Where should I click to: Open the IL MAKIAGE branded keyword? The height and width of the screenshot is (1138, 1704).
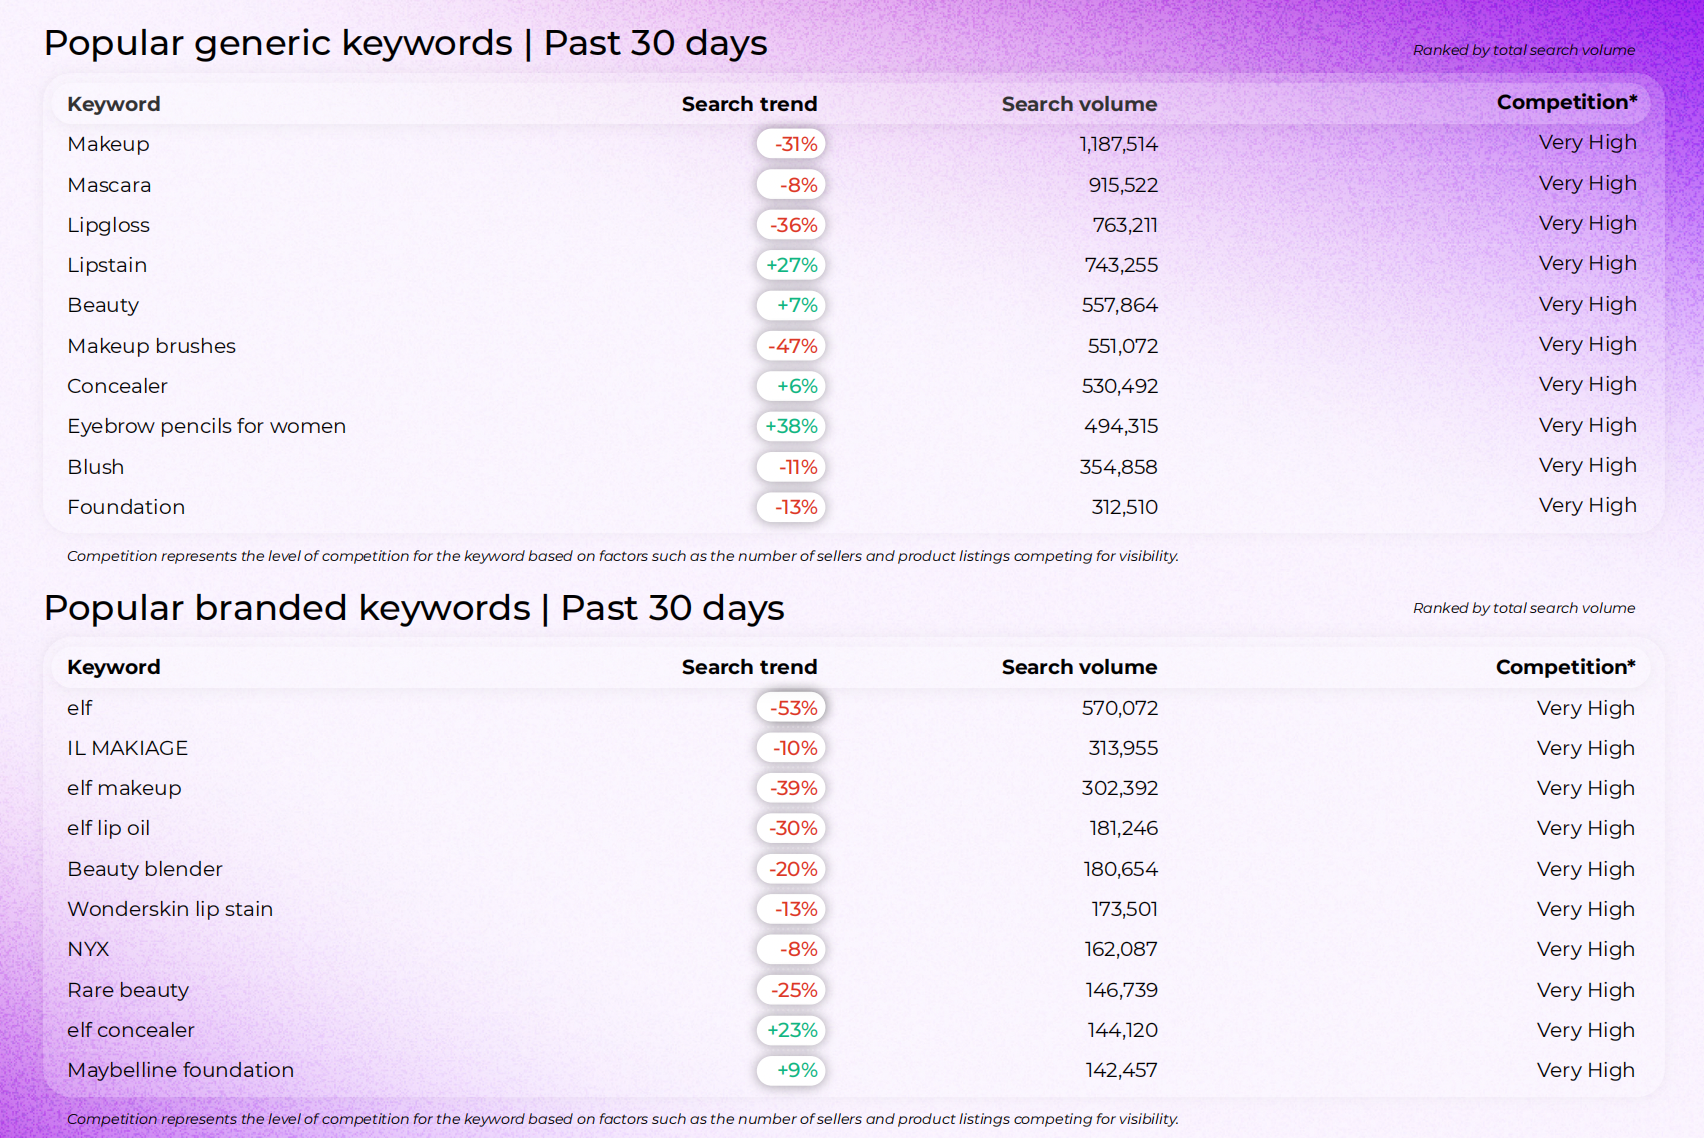(x=127, y=748)
